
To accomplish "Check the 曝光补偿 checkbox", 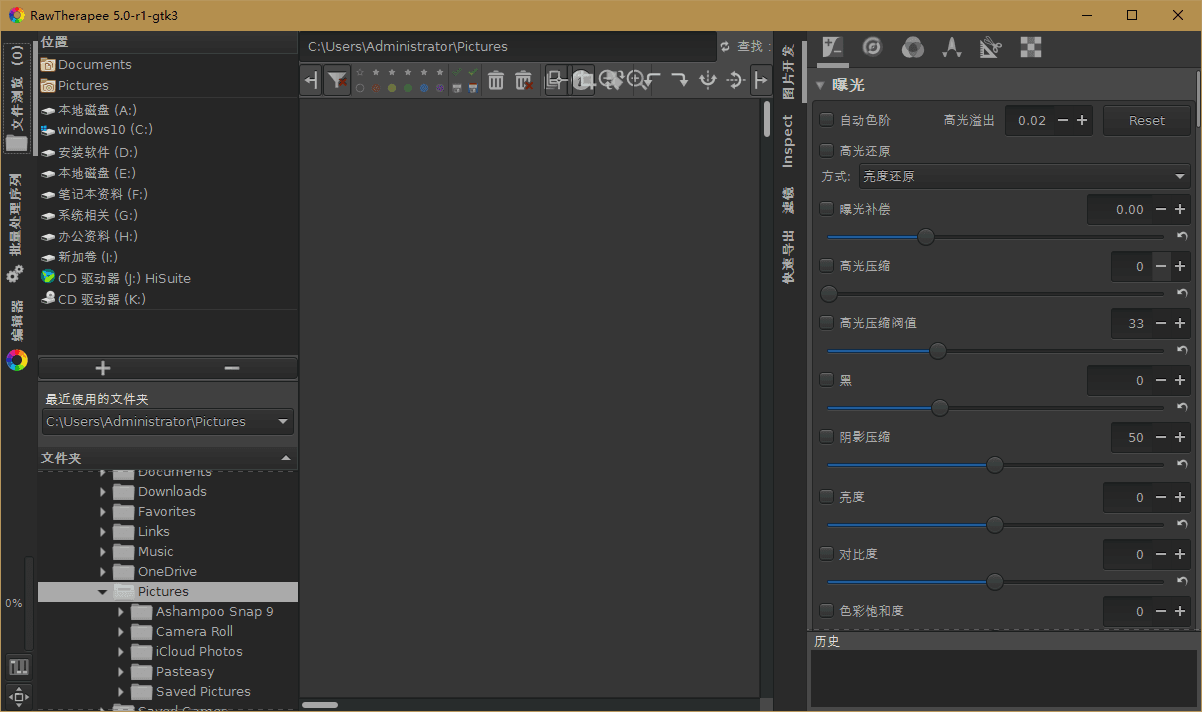I will [x=827, y=209].
